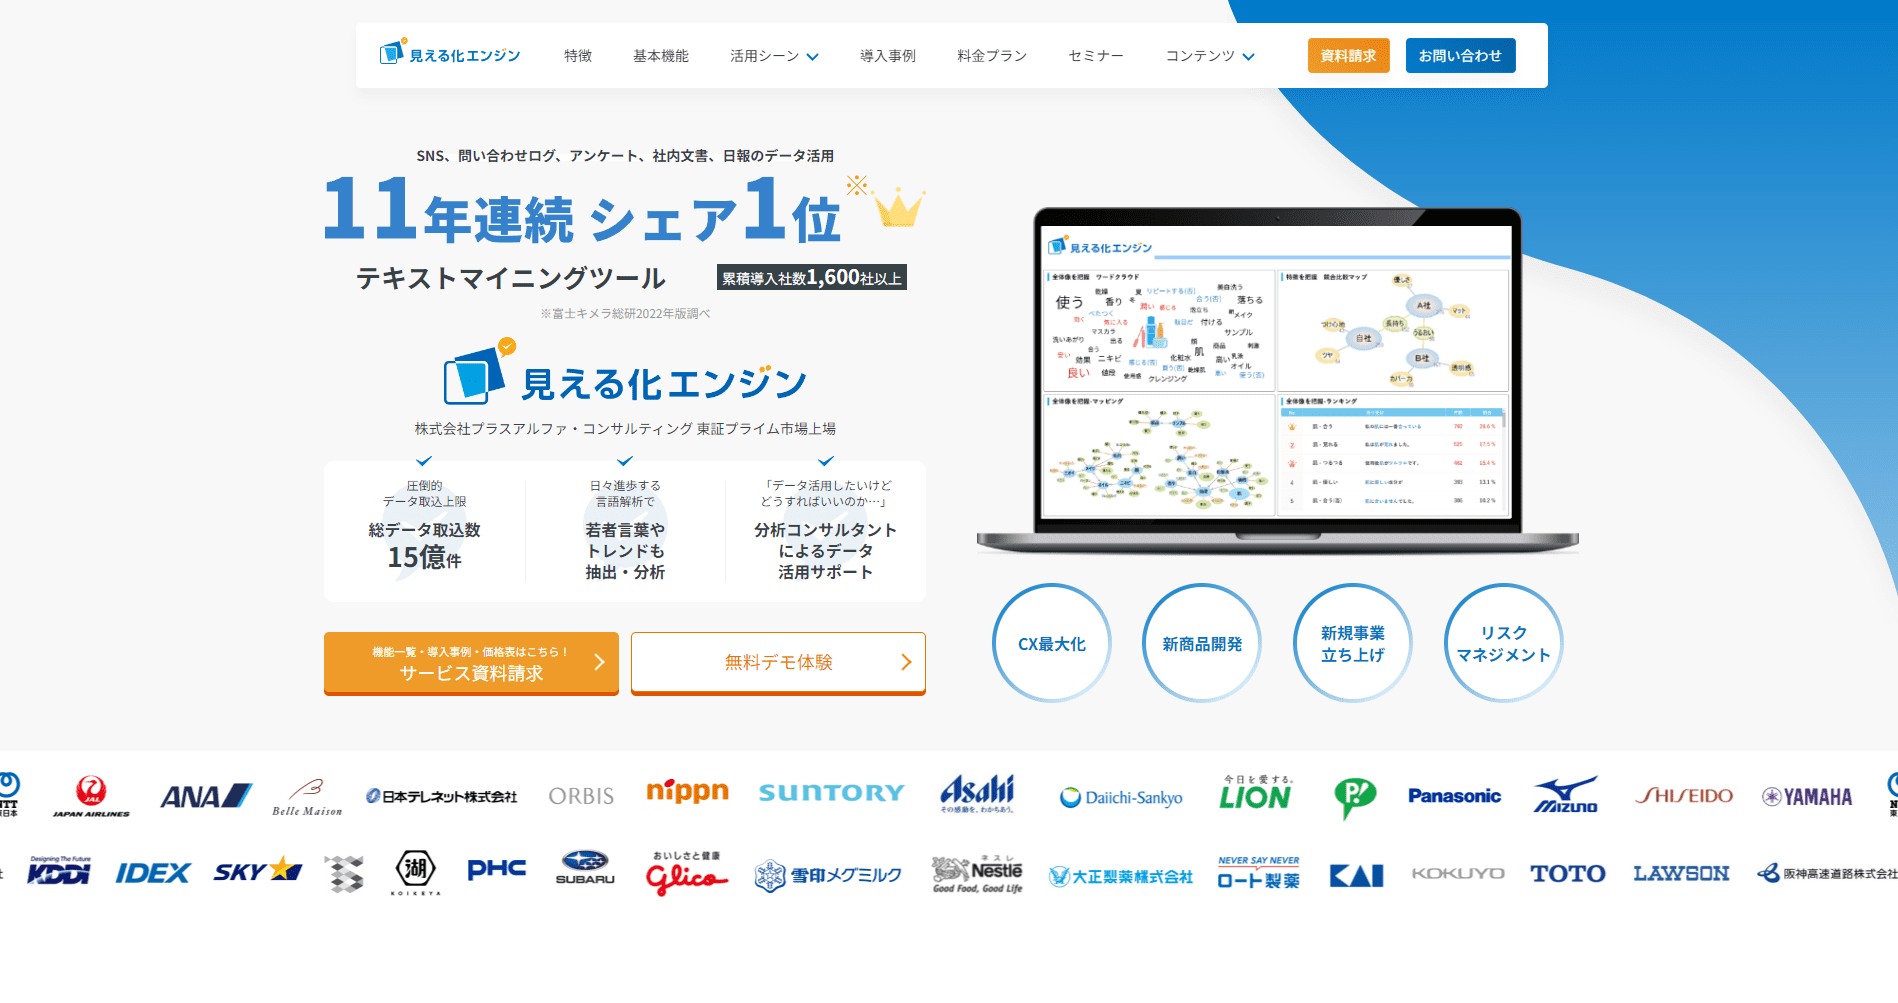
Task: Click the nippn logo
Action: 688,792
